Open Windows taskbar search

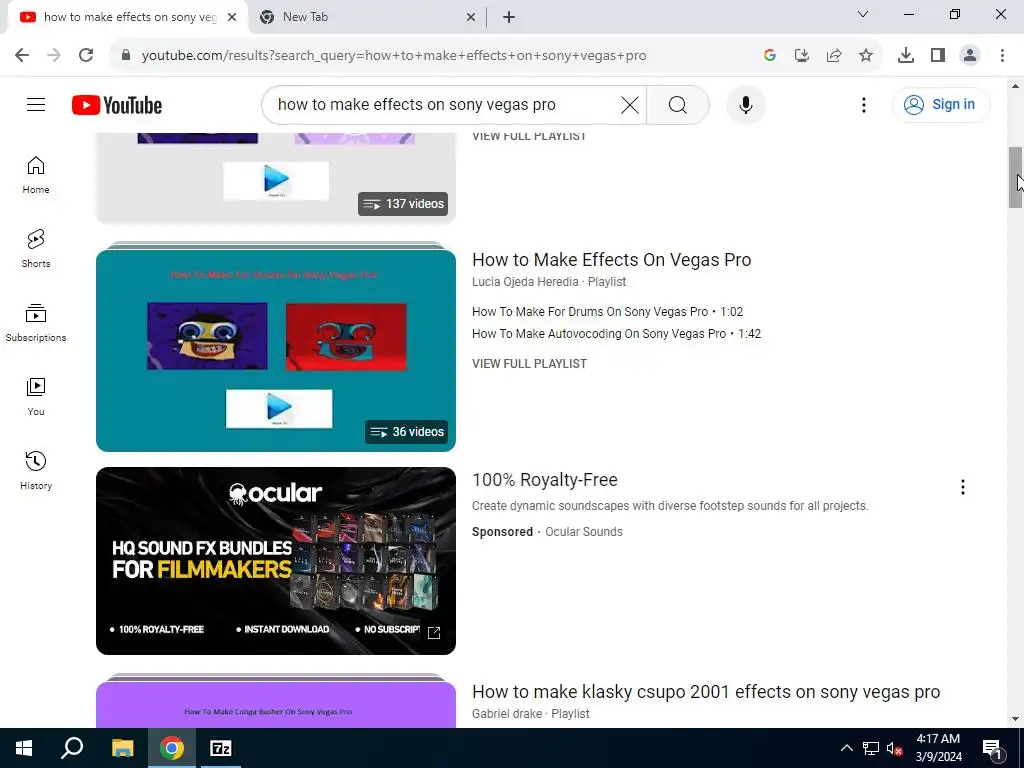72,748
